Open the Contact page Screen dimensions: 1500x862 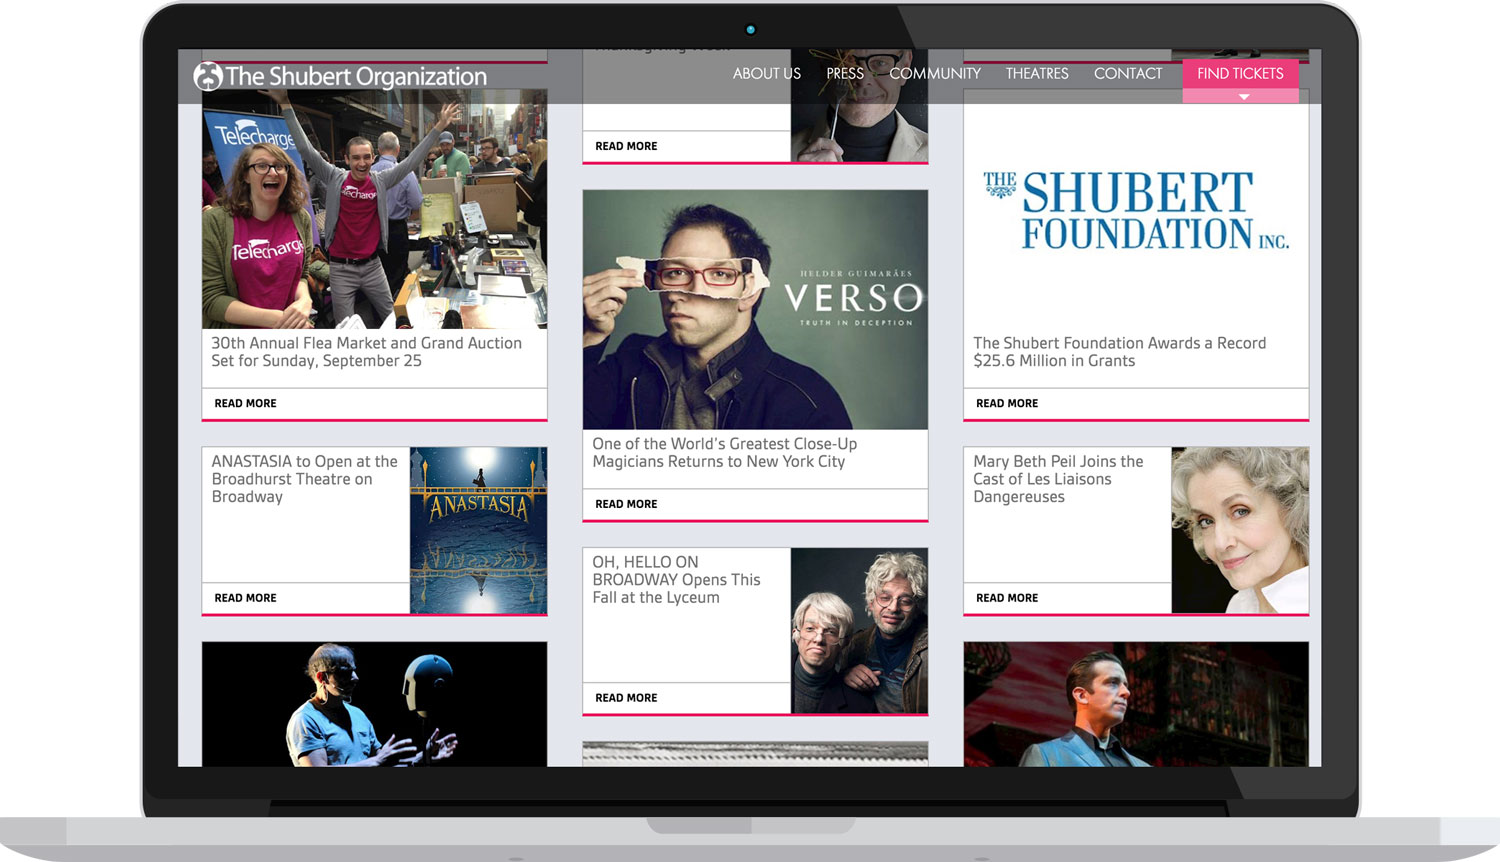pos(1127,74)
